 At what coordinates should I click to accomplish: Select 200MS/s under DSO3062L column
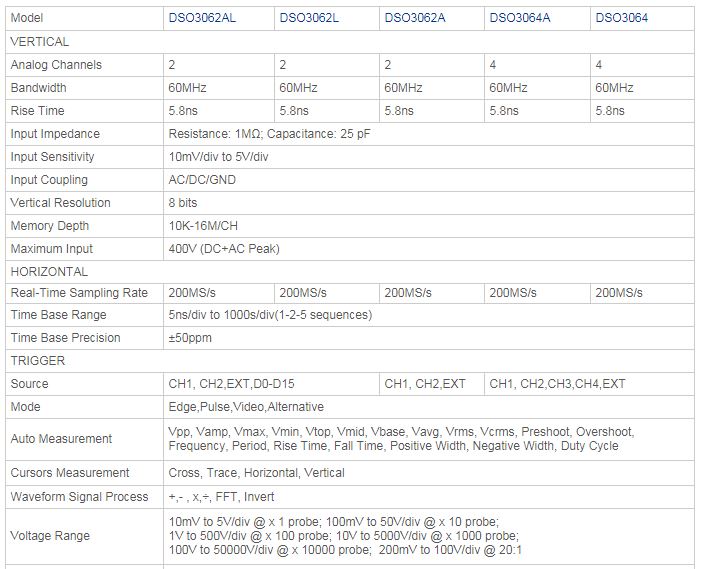[303, 293]
